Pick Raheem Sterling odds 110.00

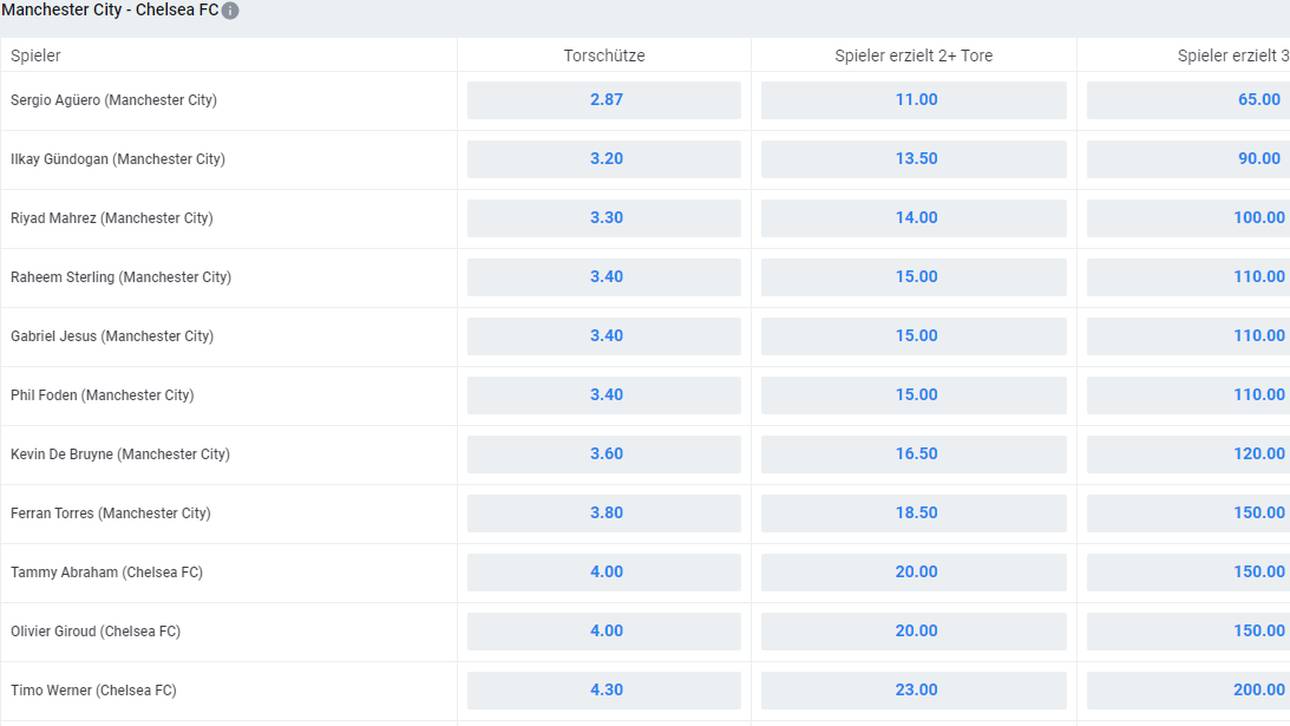click(1188, 277)
